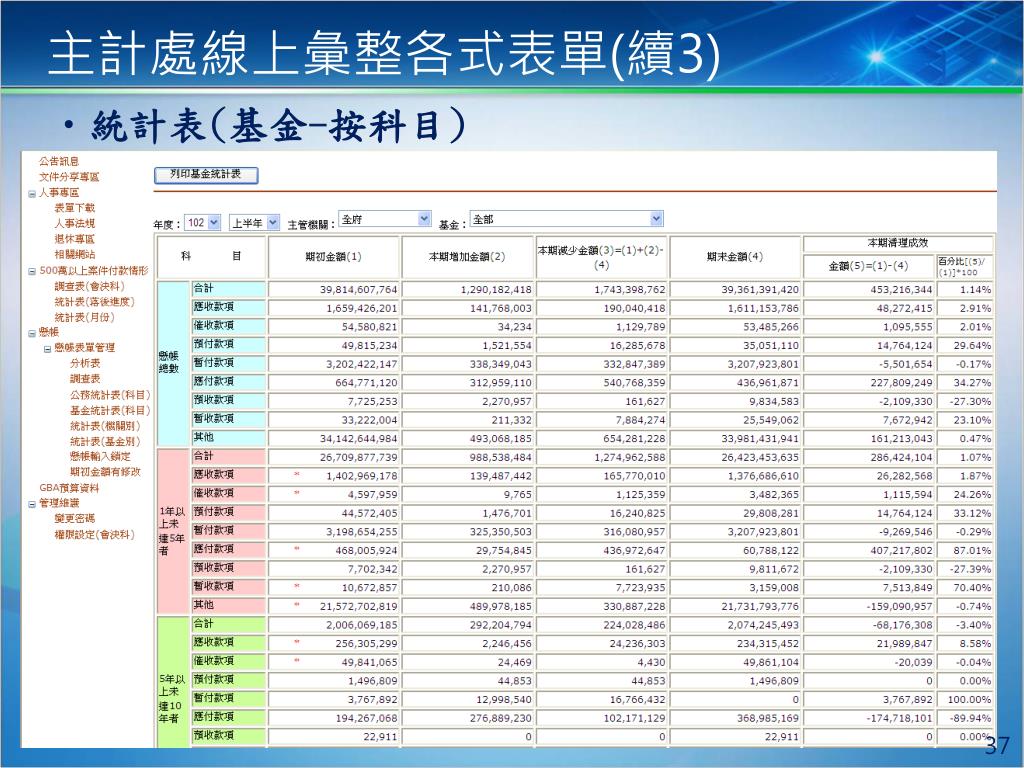This screenshot has width=1024, height=768.
Task: Click the 列印基金統計表 print button
Action: pos(206,174)
